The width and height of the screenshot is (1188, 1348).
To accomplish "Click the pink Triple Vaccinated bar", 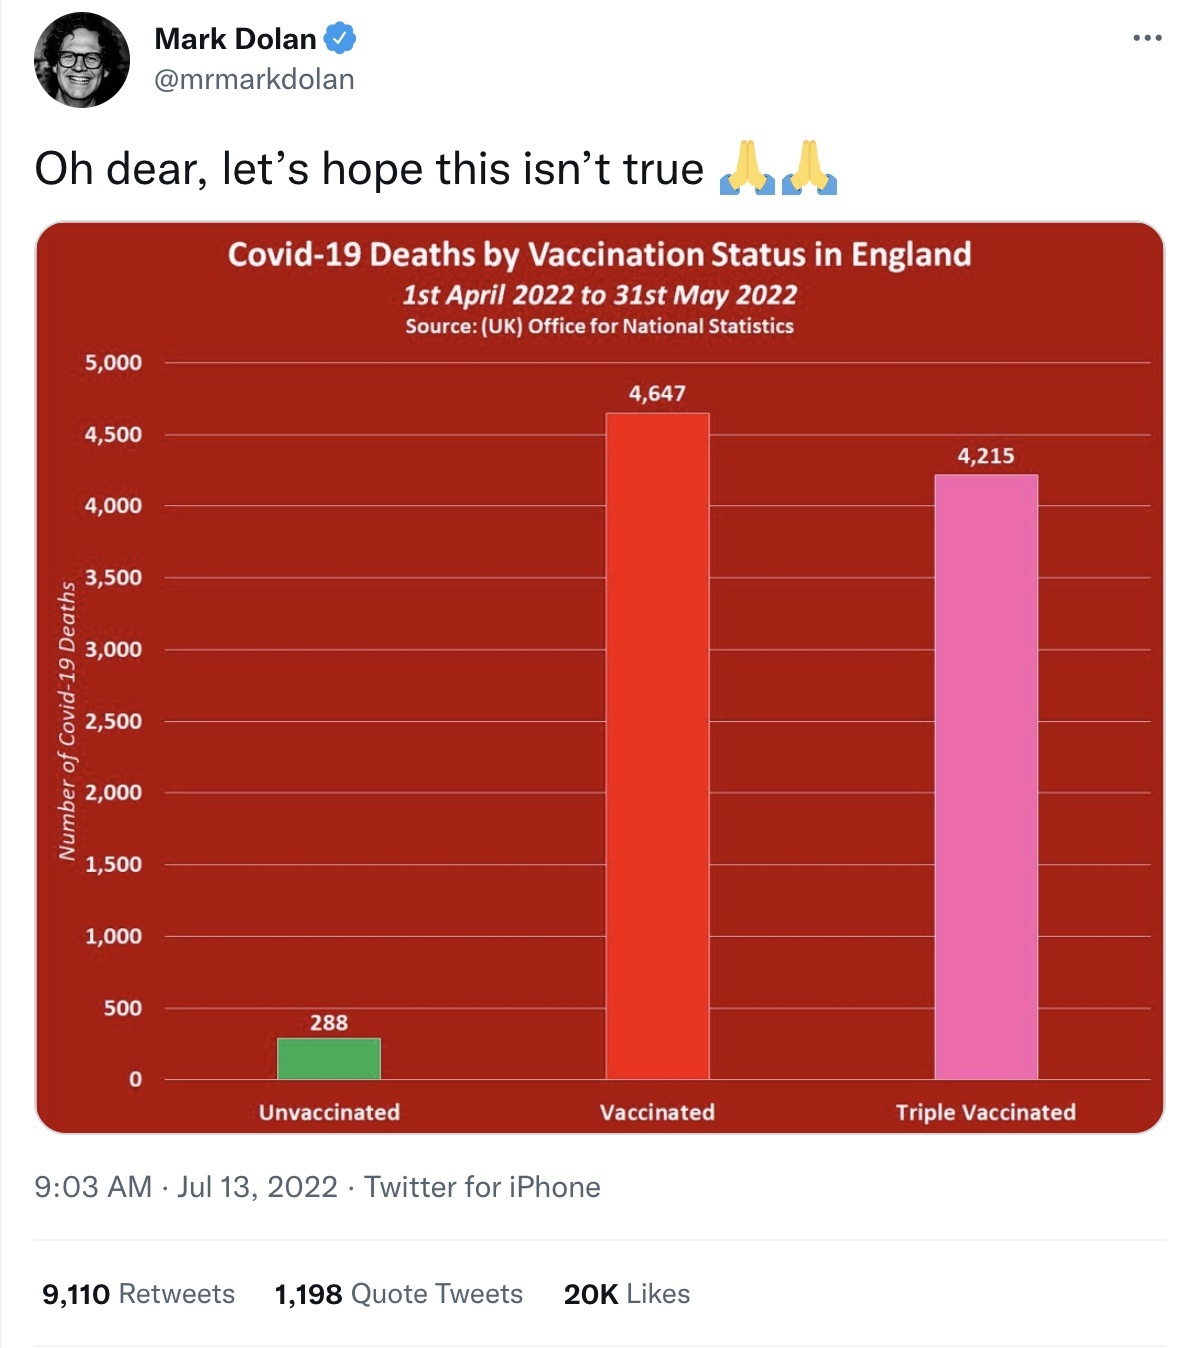I will [986, 777].
